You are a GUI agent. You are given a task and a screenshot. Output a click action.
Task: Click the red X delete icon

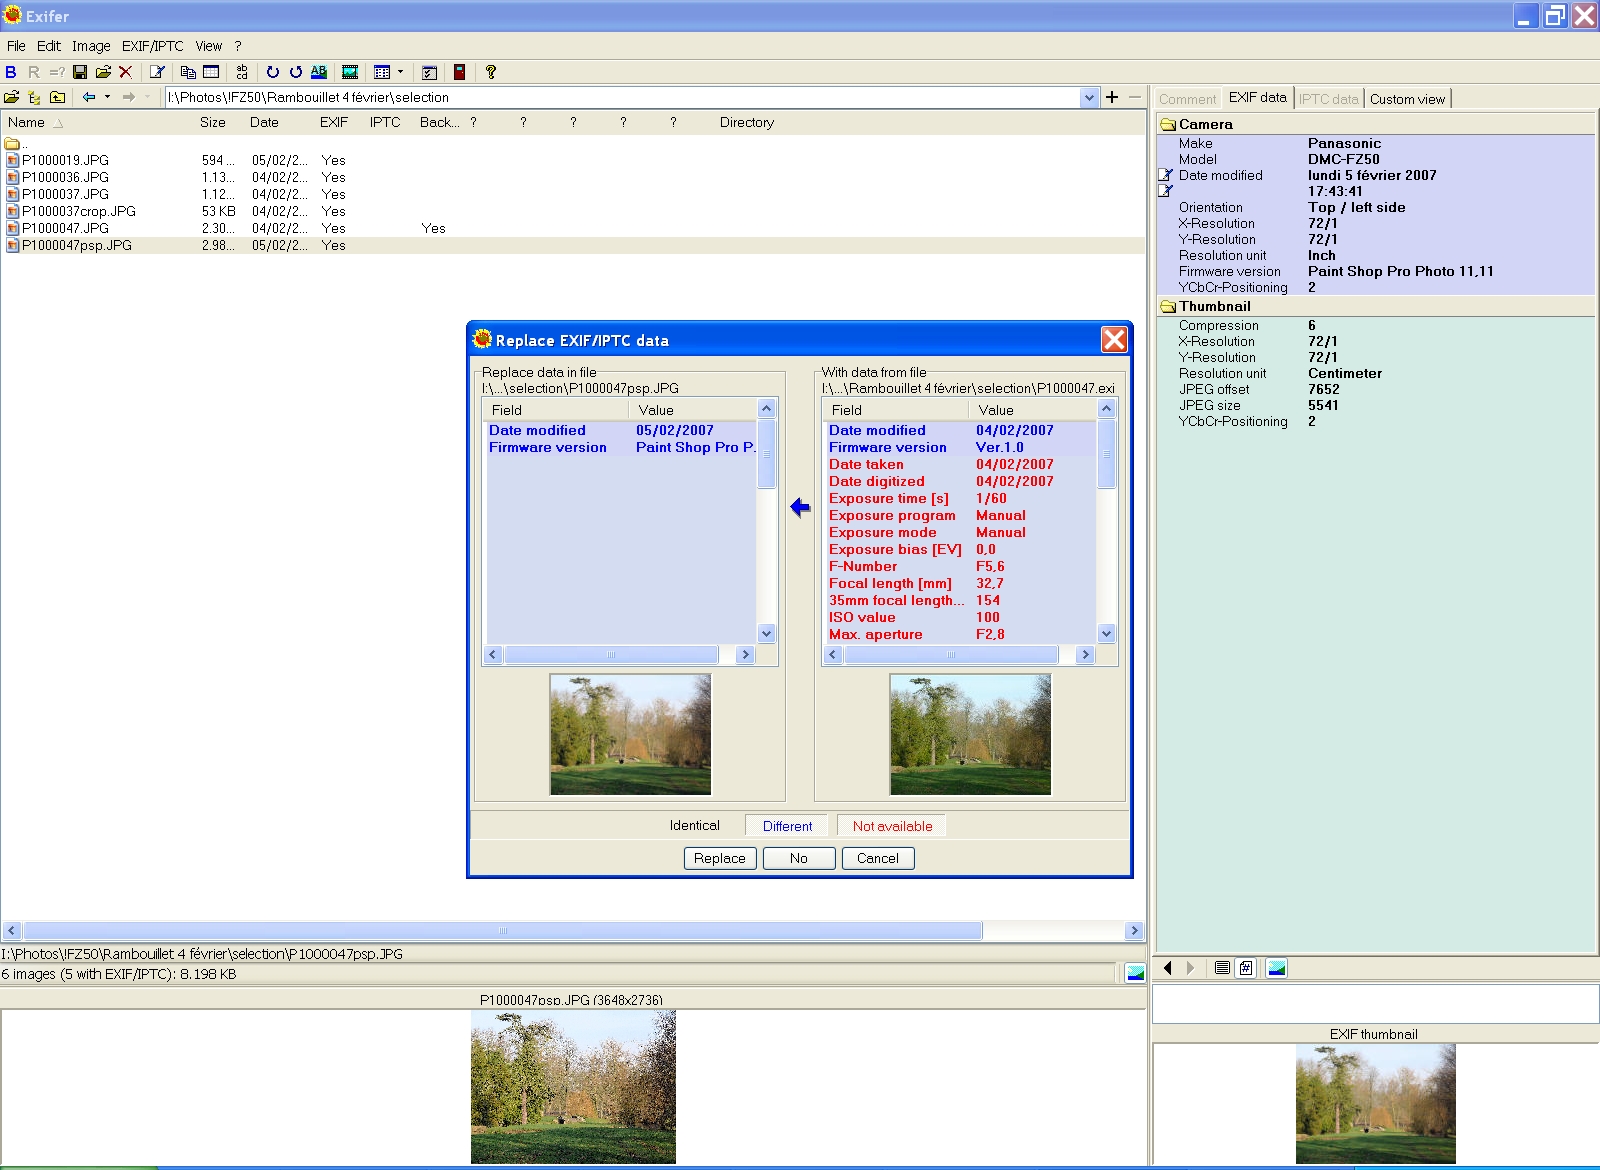click(x=125, y=72)
